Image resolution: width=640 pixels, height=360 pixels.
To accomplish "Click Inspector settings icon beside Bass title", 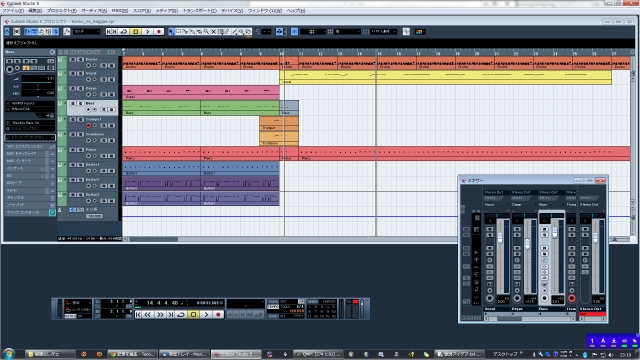I will pyautogui.click(x=52, y=52).
